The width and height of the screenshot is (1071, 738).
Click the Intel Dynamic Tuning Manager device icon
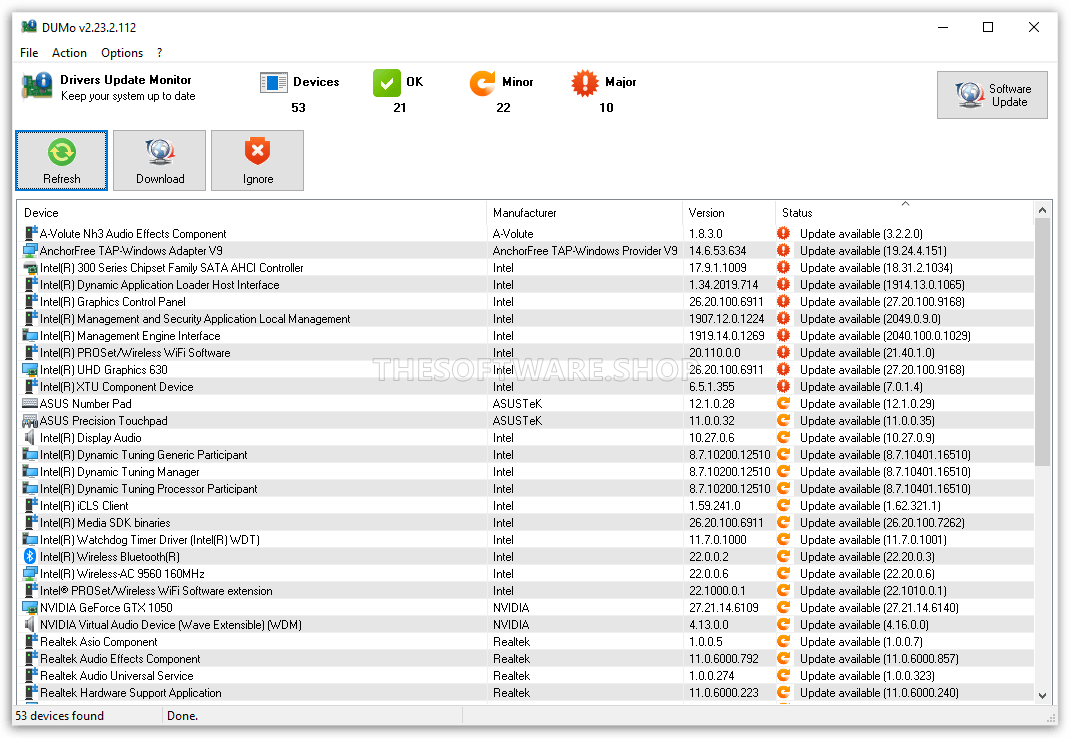click(x=31, y=472)
